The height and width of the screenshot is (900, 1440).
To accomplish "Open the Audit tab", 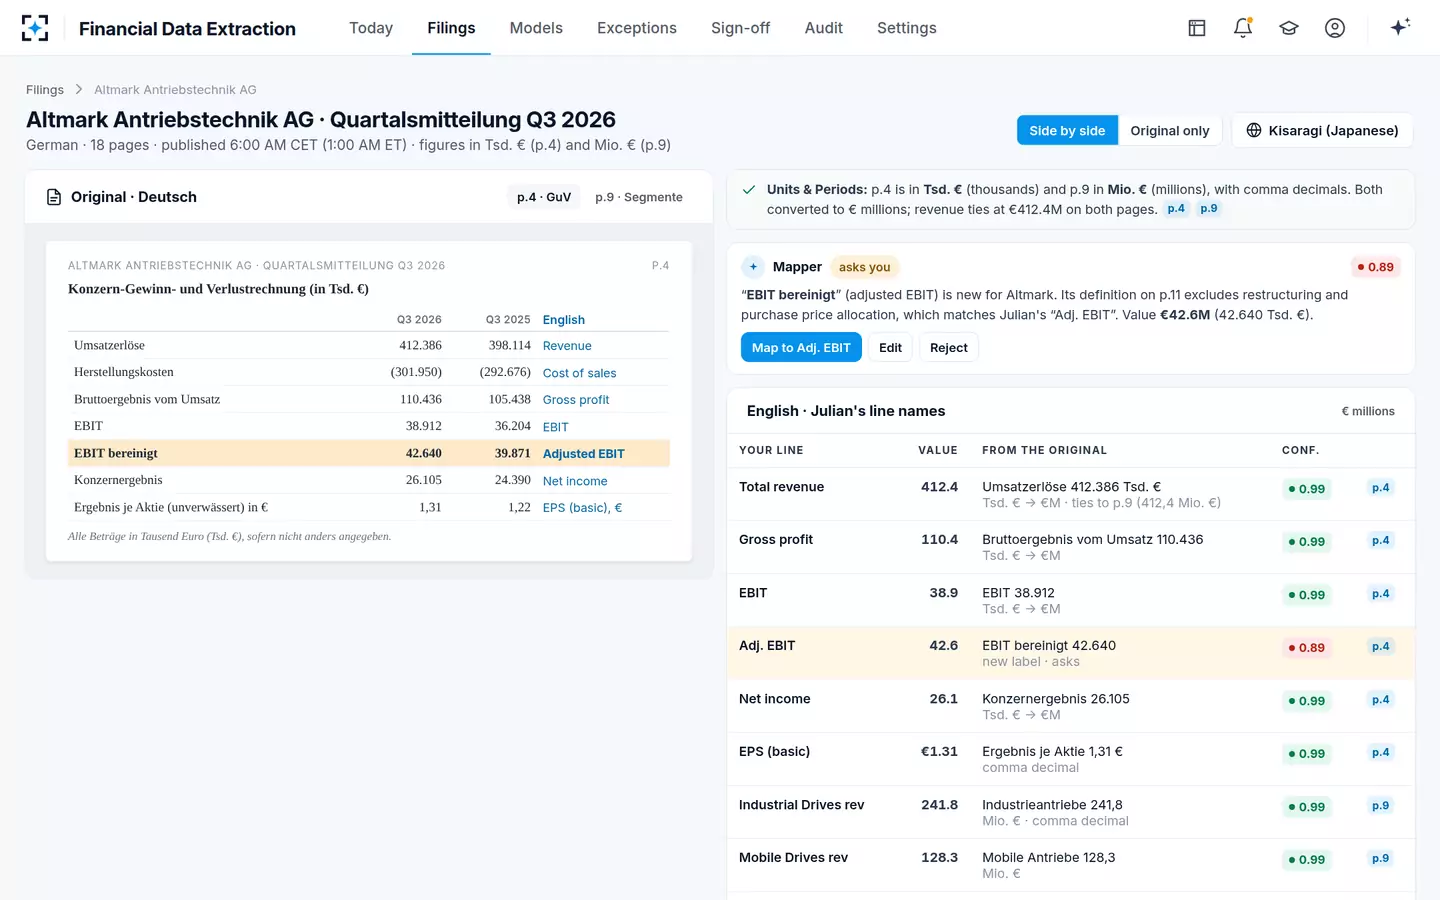I will (x=824, y=28).
